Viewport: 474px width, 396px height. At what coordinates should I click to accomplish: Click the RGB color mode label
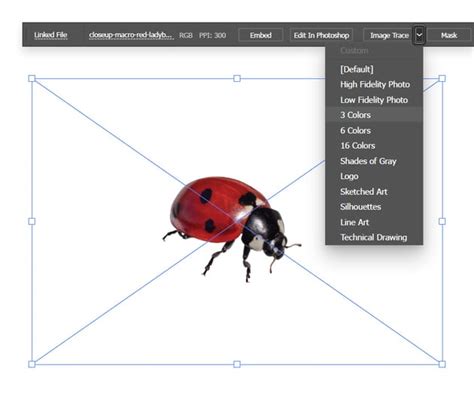[186, 35]
